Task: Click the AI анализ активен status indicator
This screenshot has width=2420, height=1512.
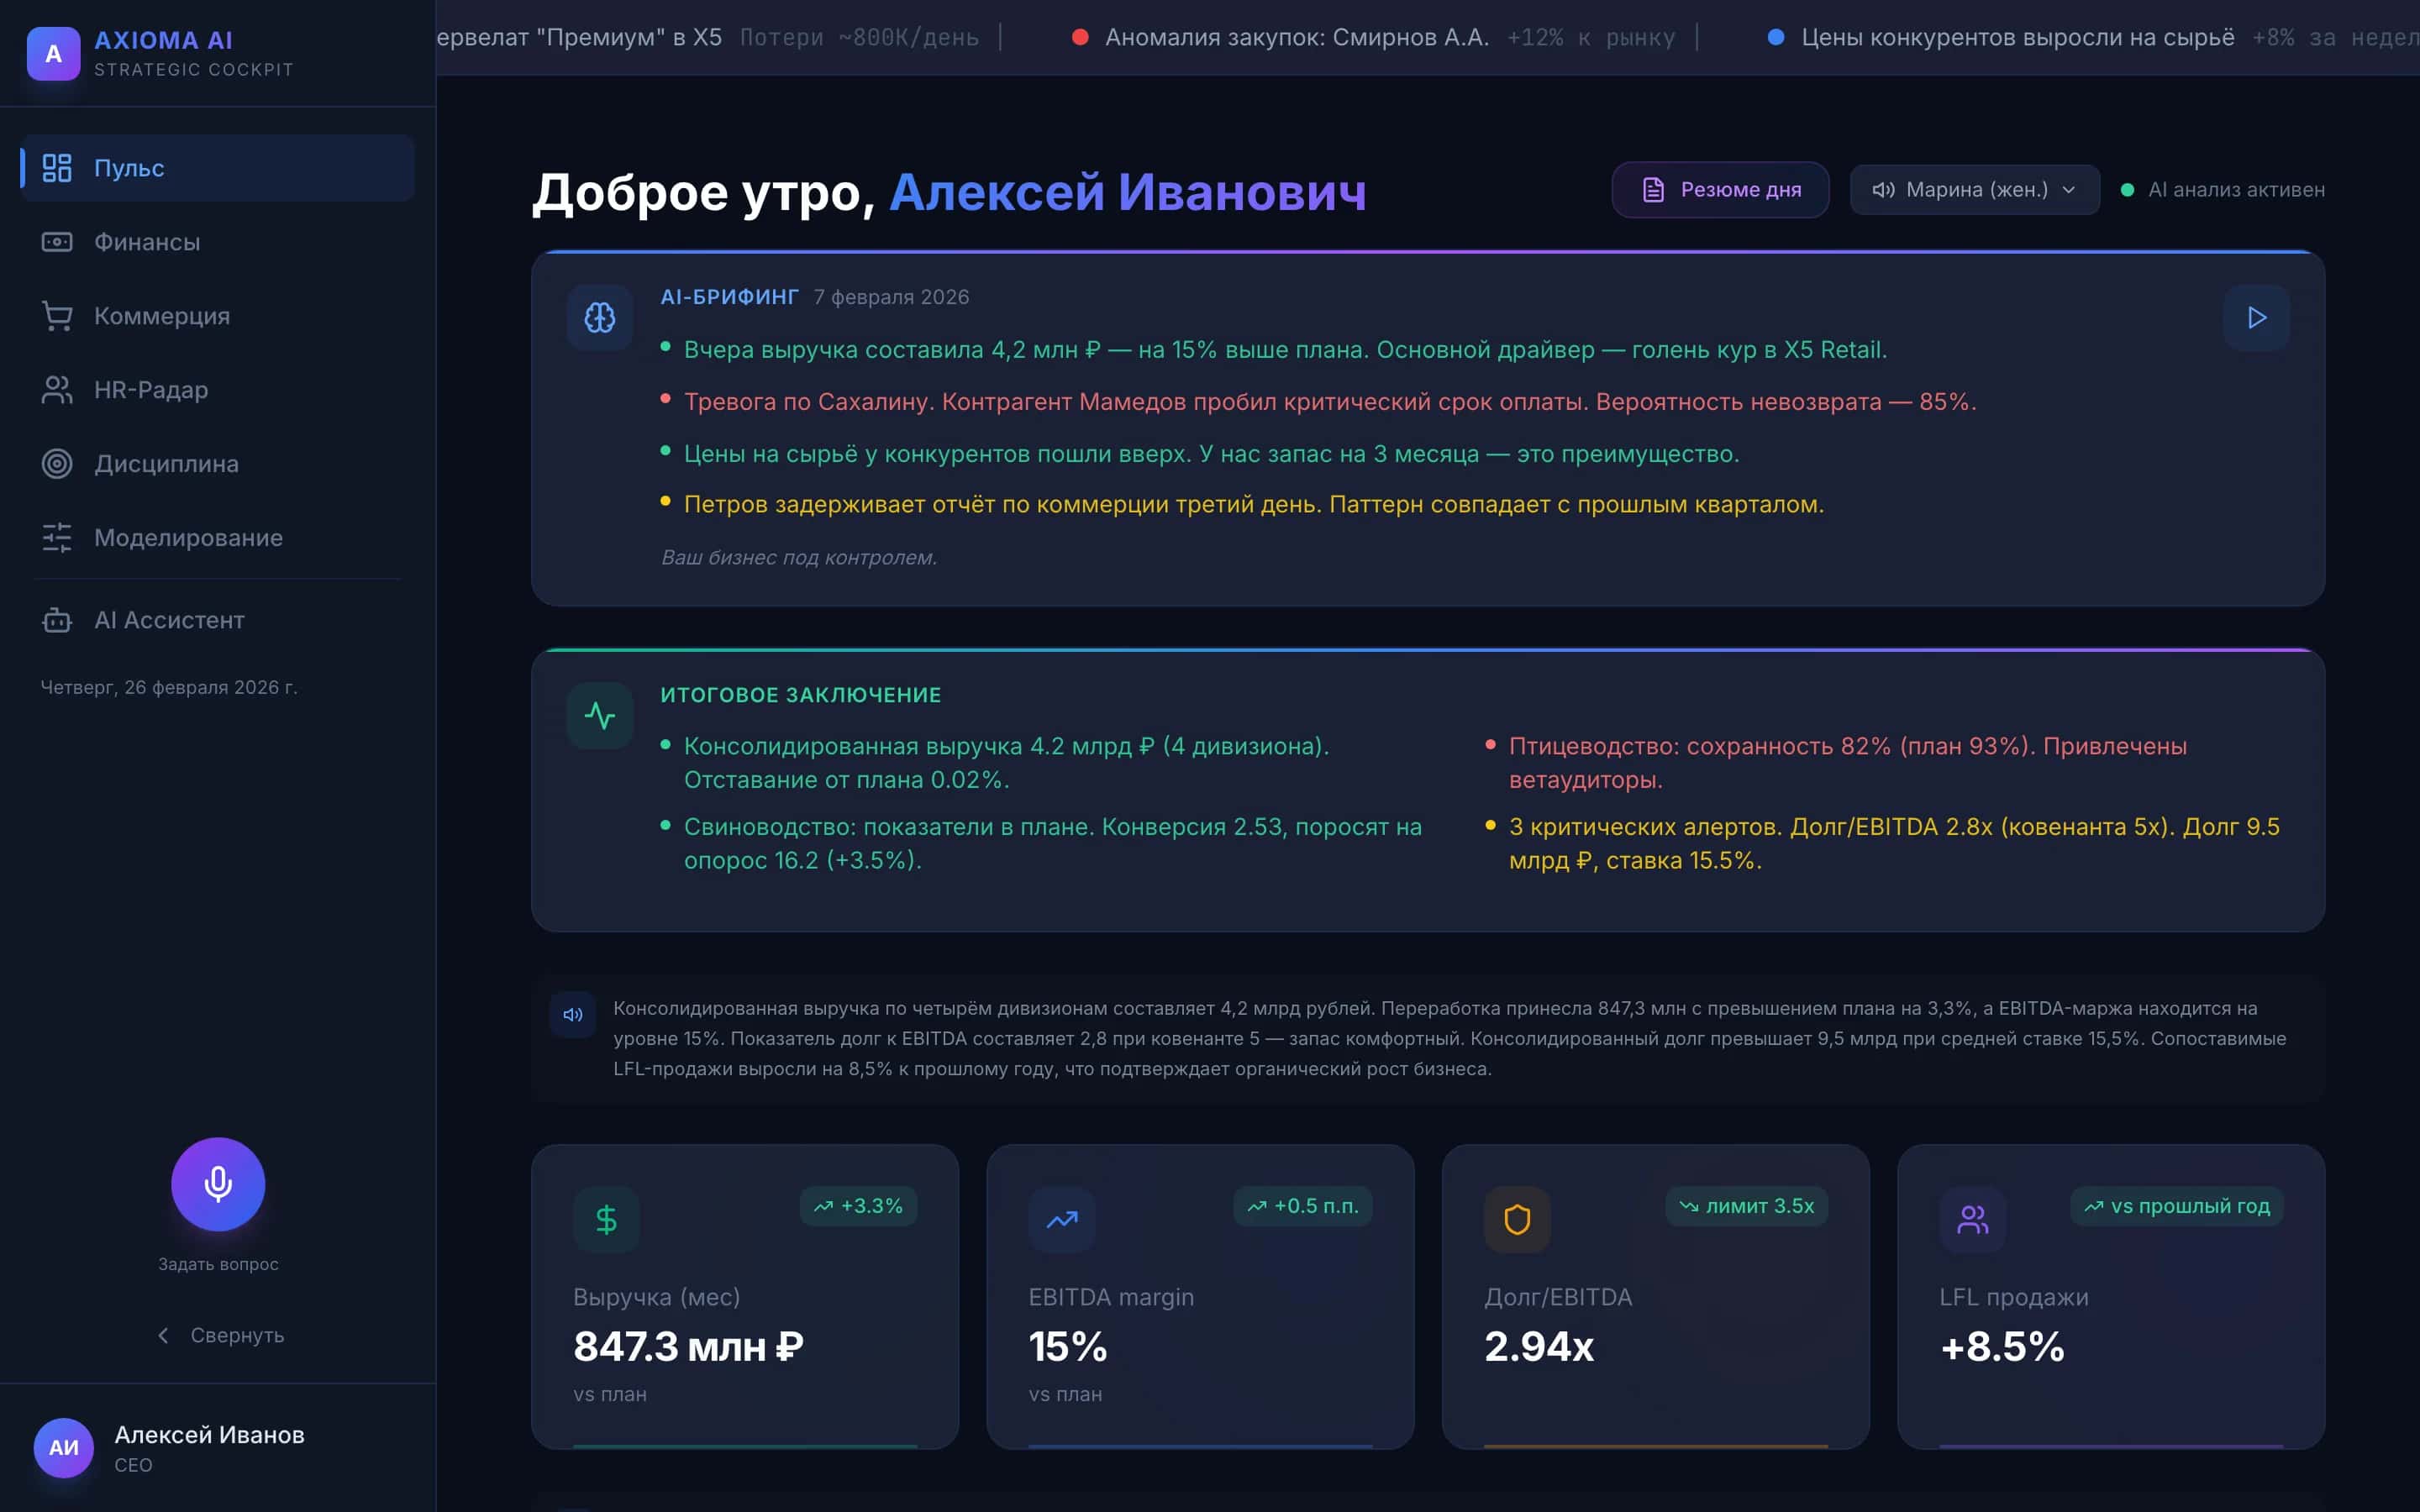Action: coord(2223,190)
